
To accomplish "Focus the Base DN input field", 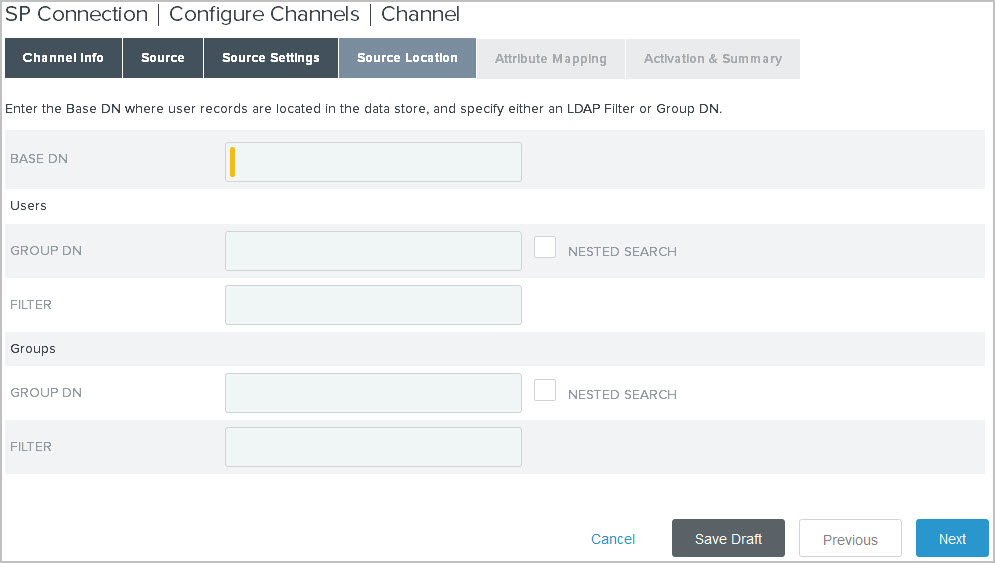I will (373, 162).
